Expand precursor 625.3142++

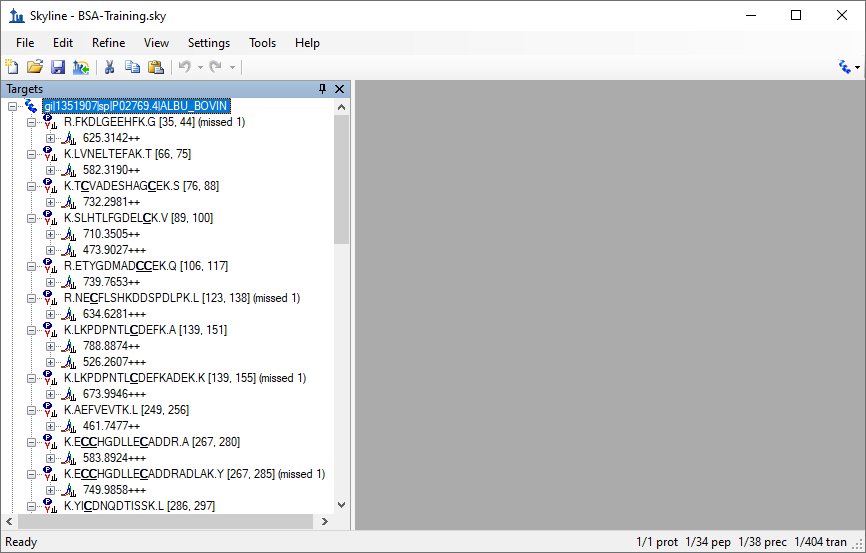point(50,138)
